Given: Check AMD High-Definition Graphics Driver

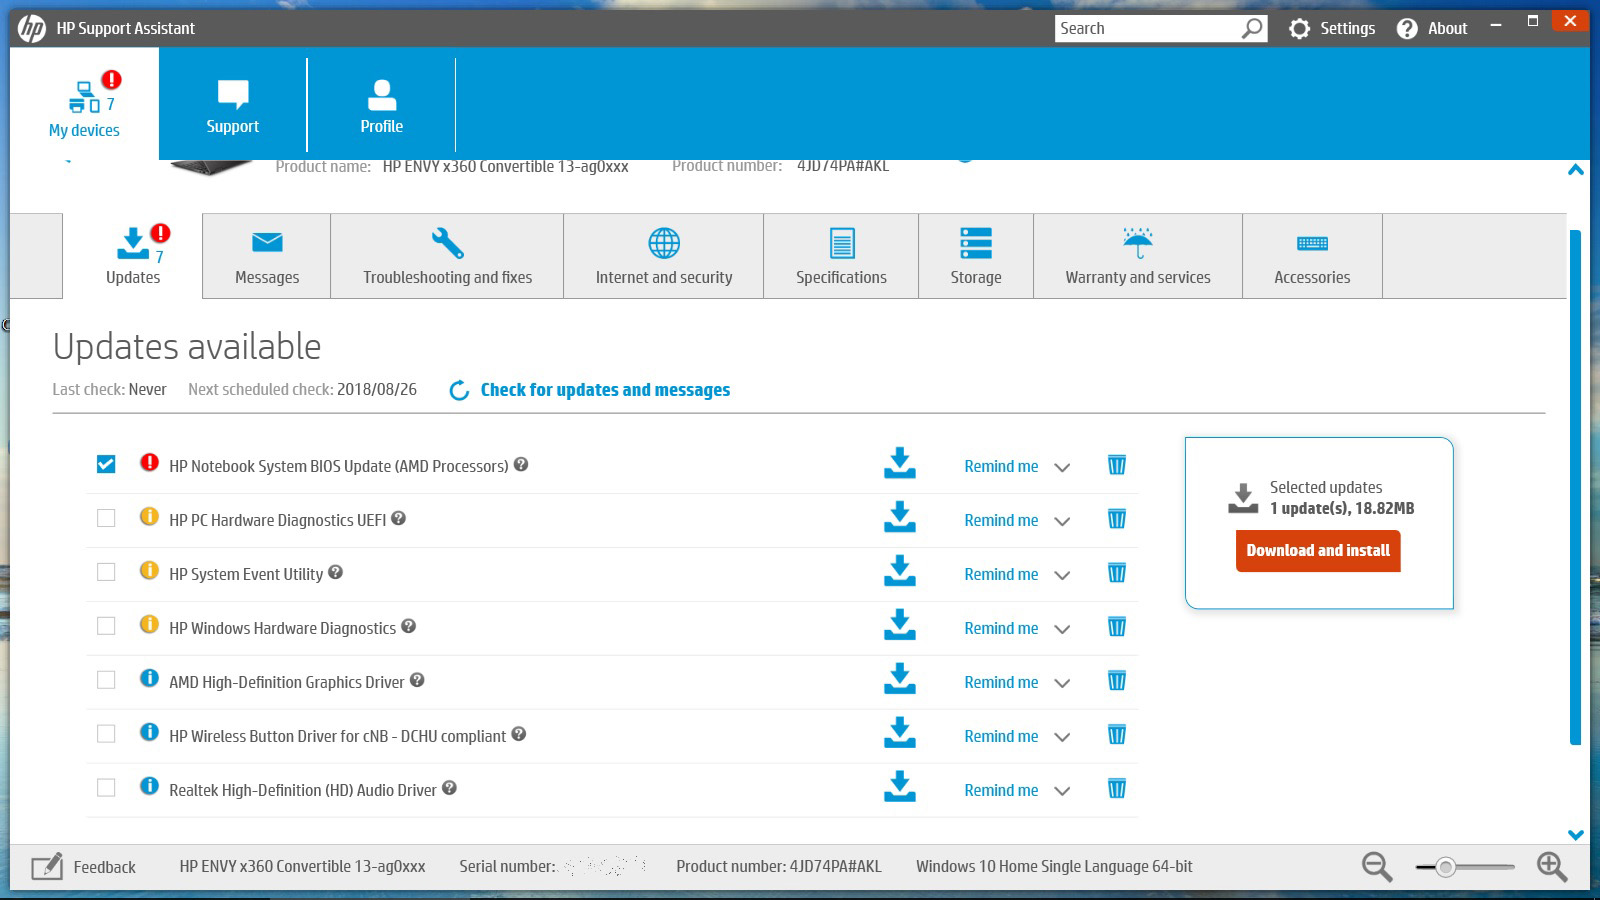Looking at the screenshot, I should click(106, 680).
